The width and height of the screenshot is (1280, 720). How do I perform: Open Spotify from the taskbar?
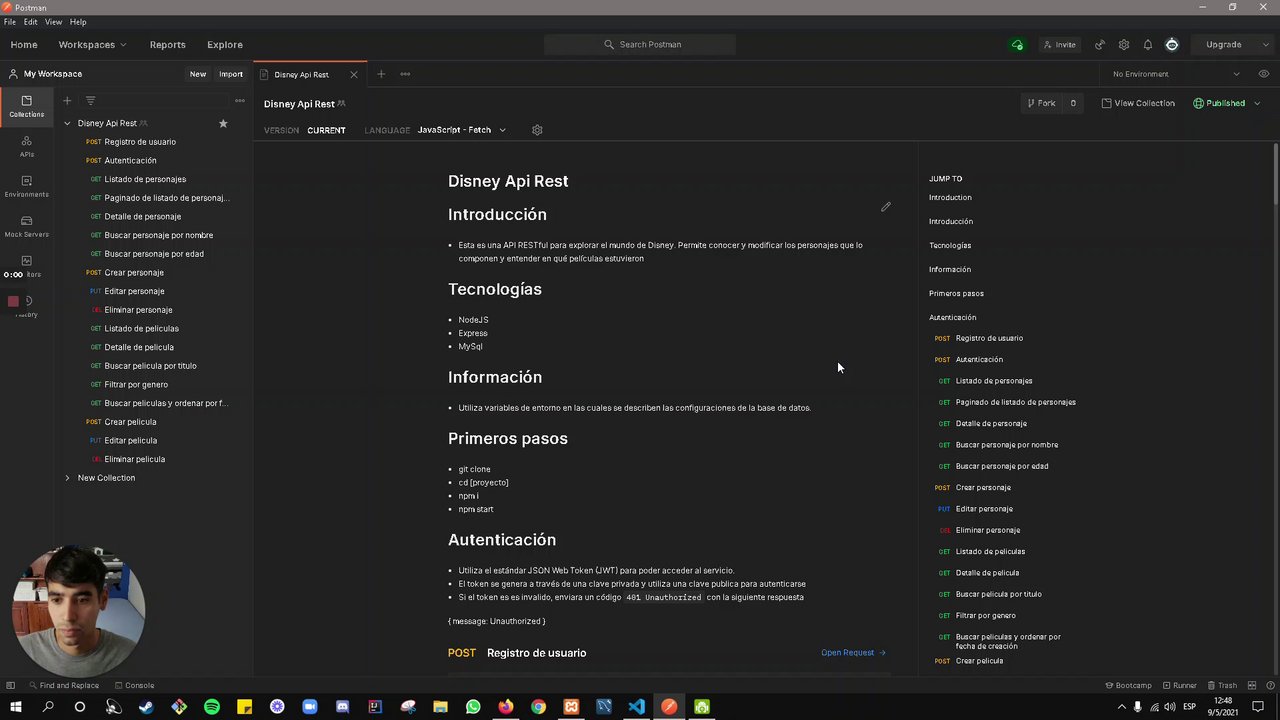click(212, 707)
